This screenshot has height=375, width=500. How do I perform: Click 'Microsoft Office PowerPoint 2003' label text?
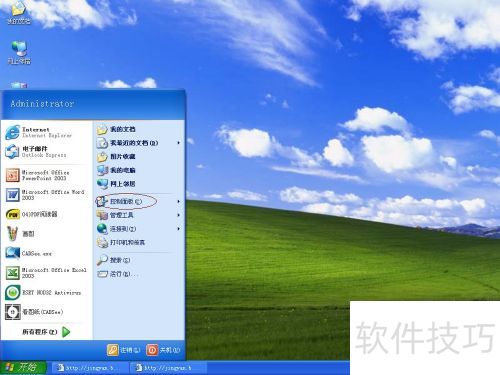pyautogui.click(x=45, y=175)
